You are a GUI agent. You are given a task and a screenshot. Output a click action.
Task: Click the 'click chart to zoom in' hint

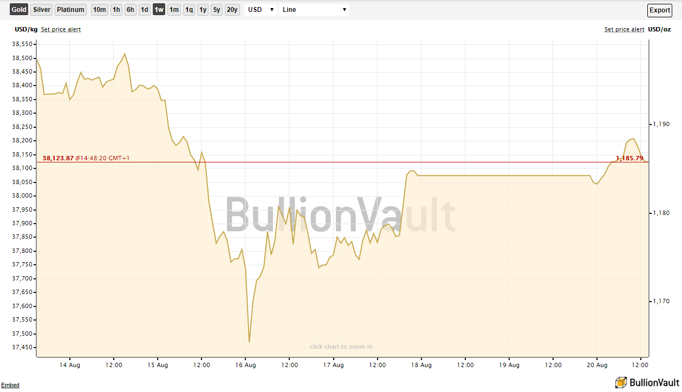point(341,347)
